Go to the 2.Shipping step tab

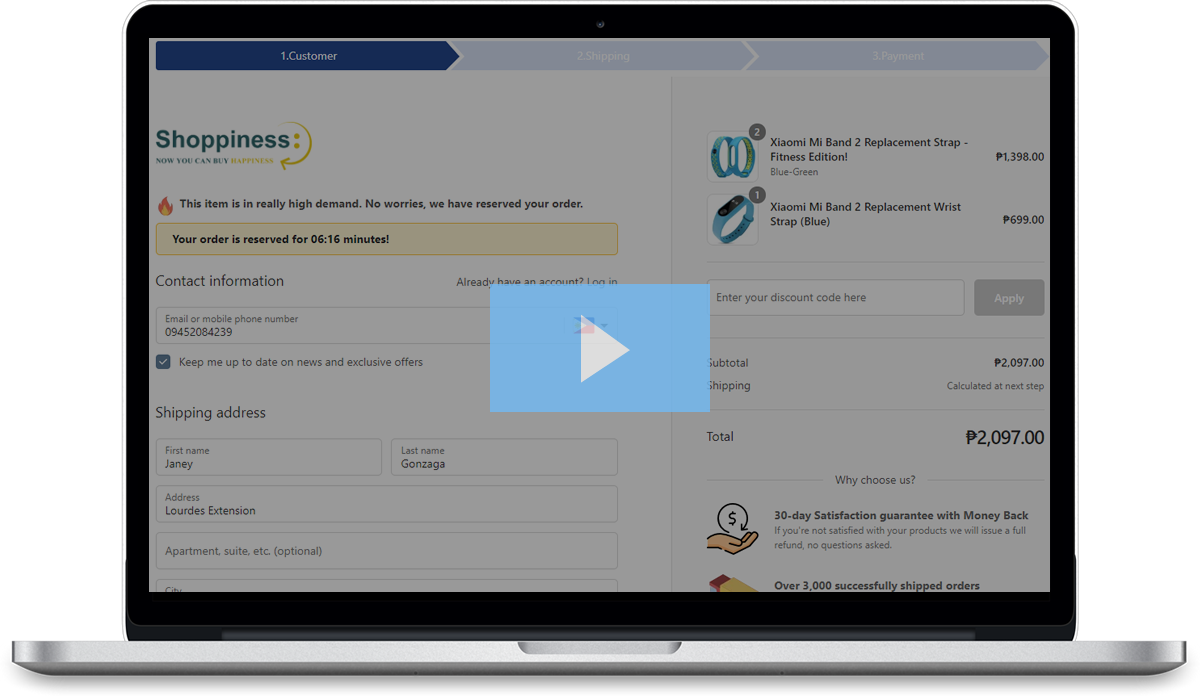click(603, 56)
